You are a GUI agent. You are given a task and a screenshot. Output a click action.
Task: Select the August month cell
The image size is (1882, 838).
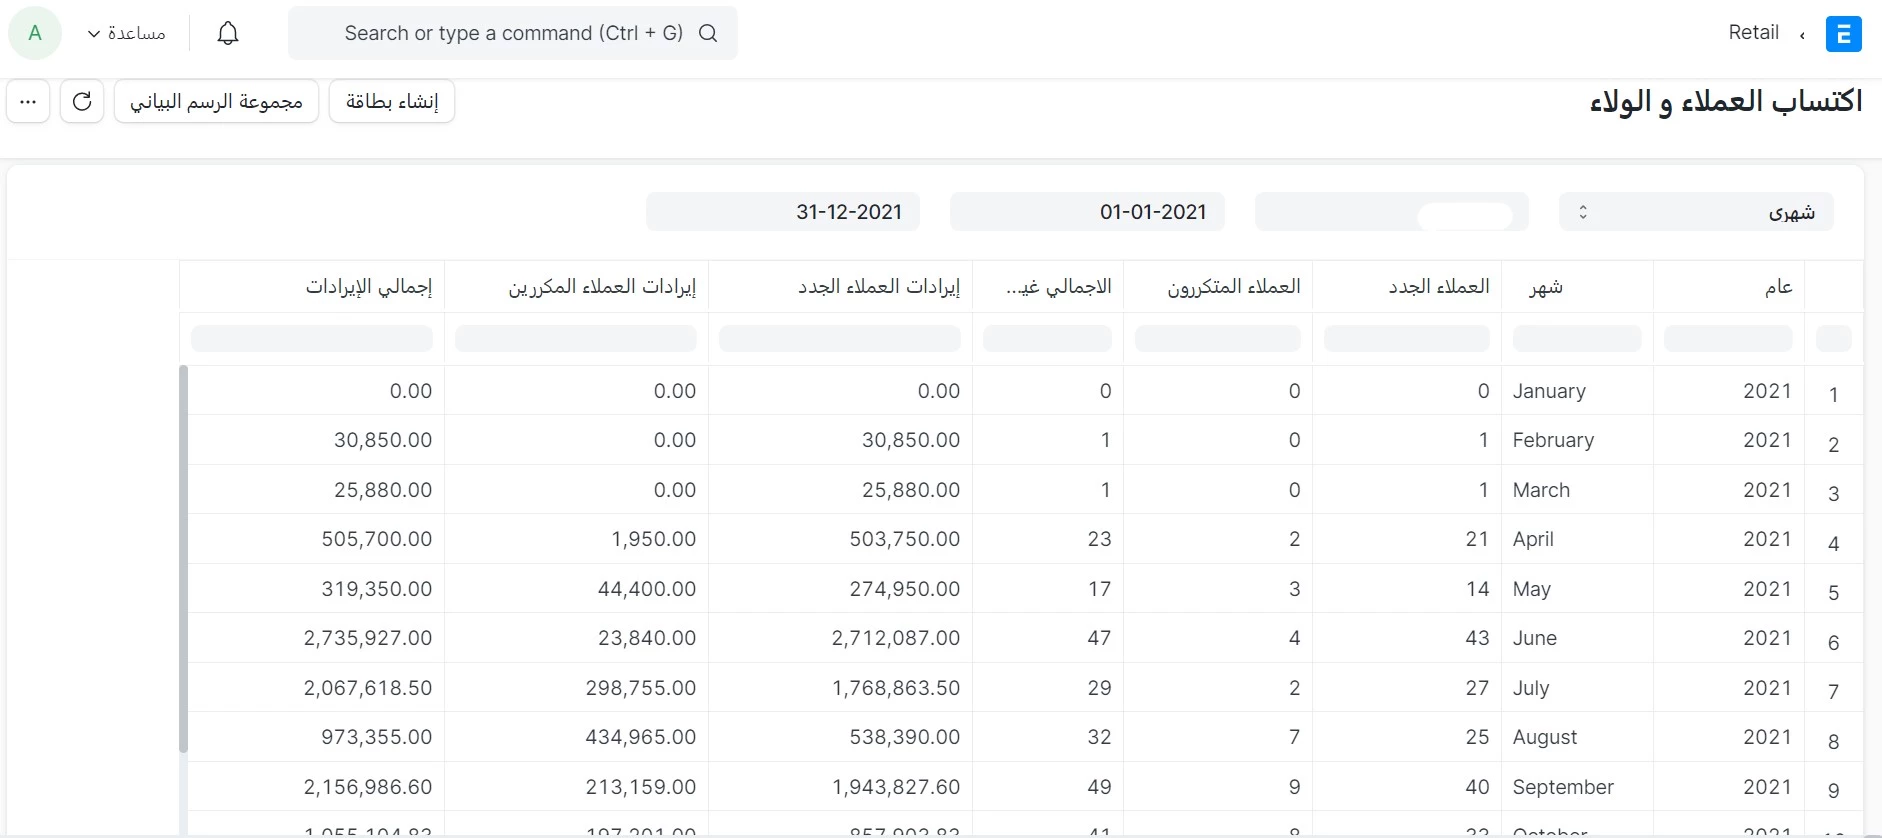coord(1577,737)
